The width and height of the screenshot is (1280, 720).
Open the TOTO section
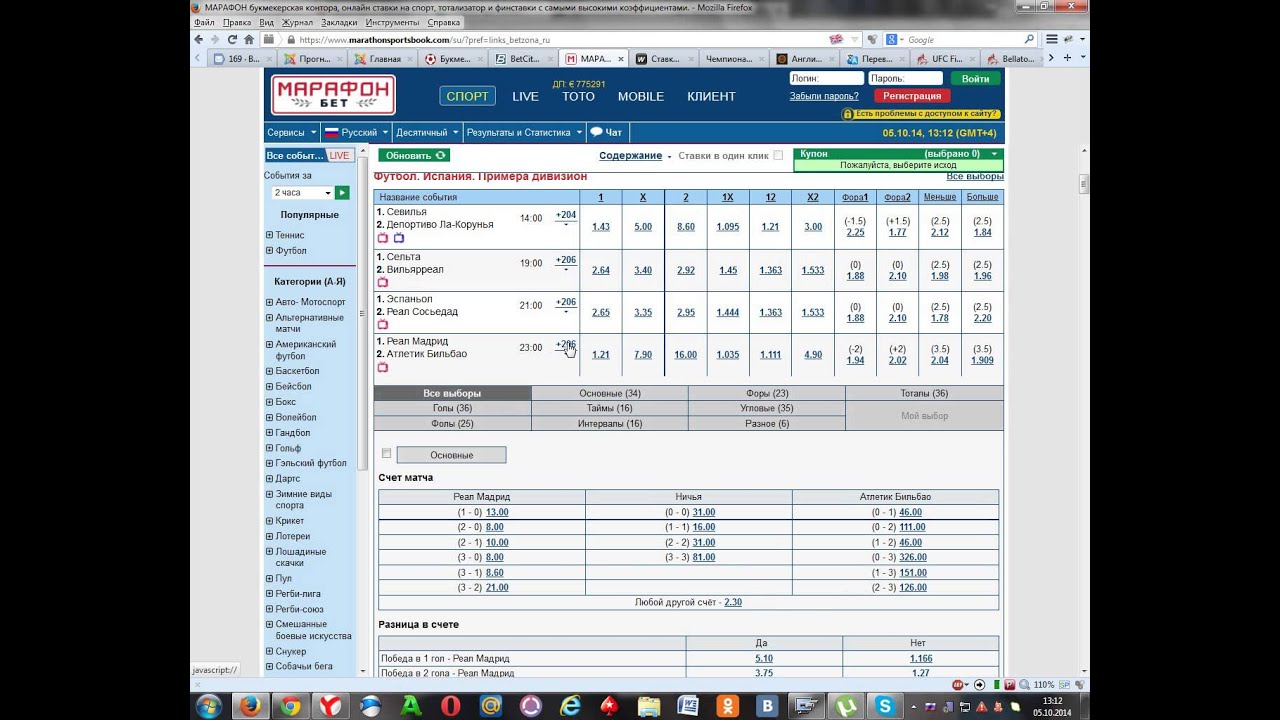[578, 96]
